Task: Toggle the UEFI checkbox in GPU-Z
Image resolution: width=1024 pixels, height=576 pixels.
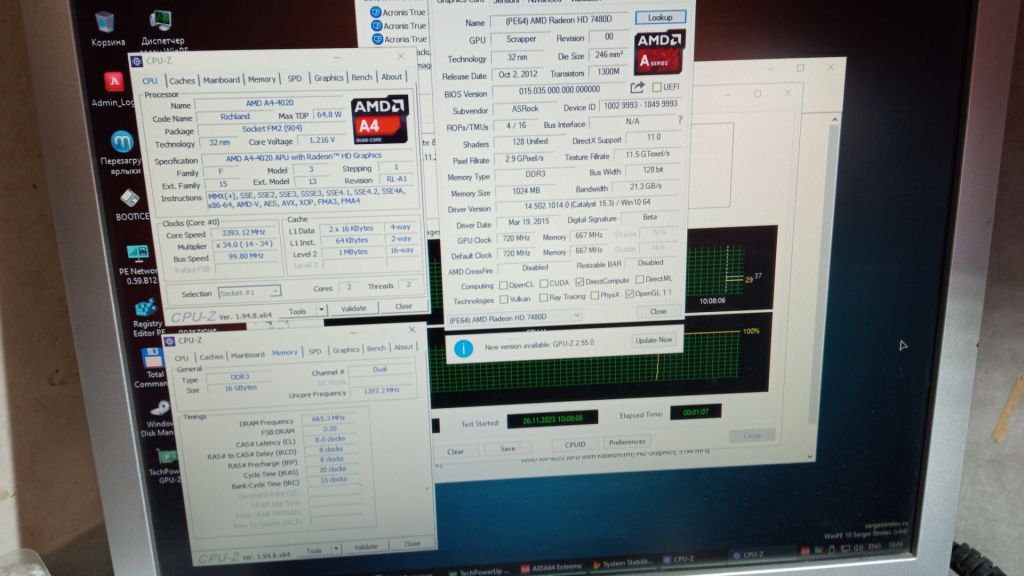Action: click(x=657, y=87)
